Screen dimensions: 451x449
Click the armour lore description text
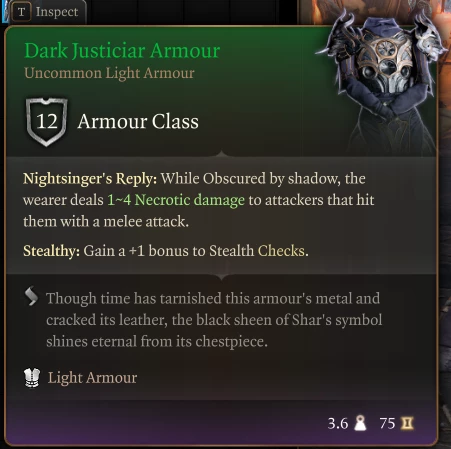[214, 320]
